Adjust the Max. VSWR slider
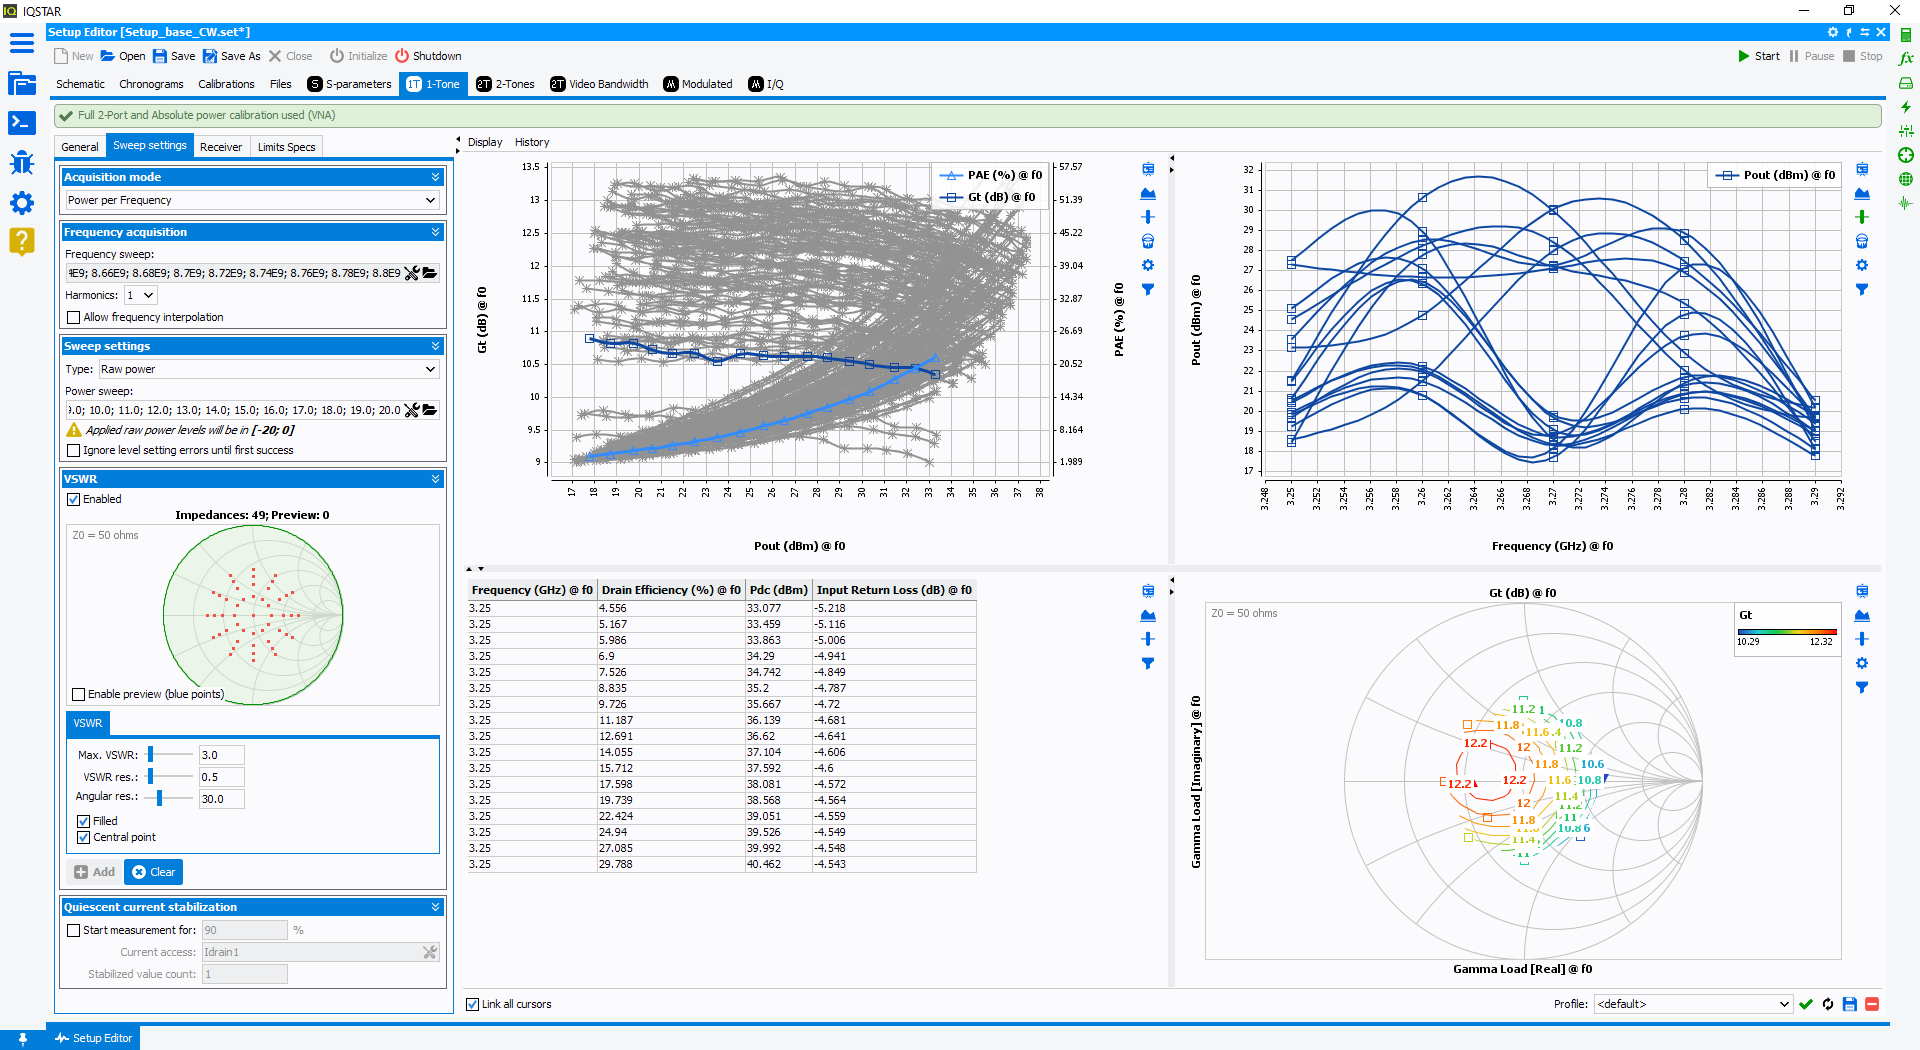The width and height of the screenshot is (1920, 1050). tap(151, 754)
